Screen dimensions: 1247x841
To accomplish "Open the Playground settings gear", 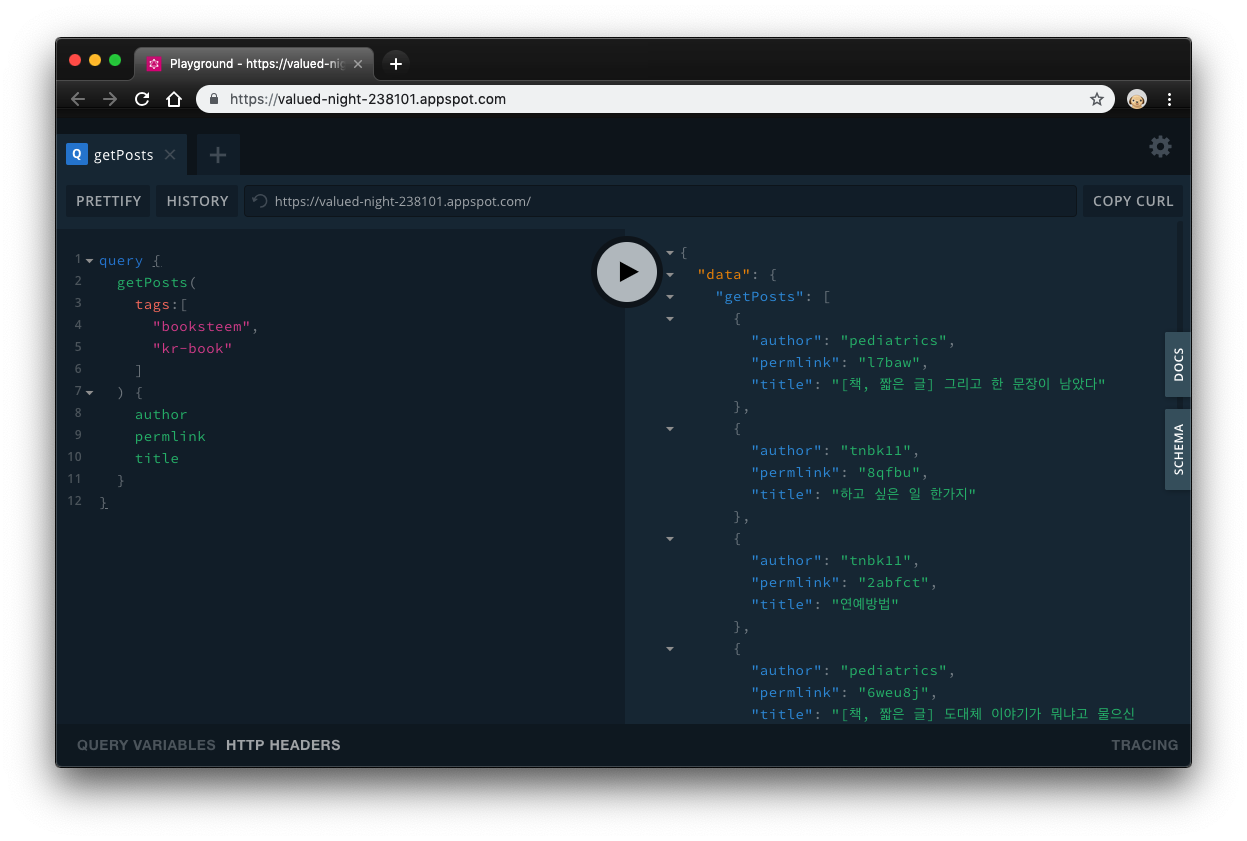I will 1160,147.
